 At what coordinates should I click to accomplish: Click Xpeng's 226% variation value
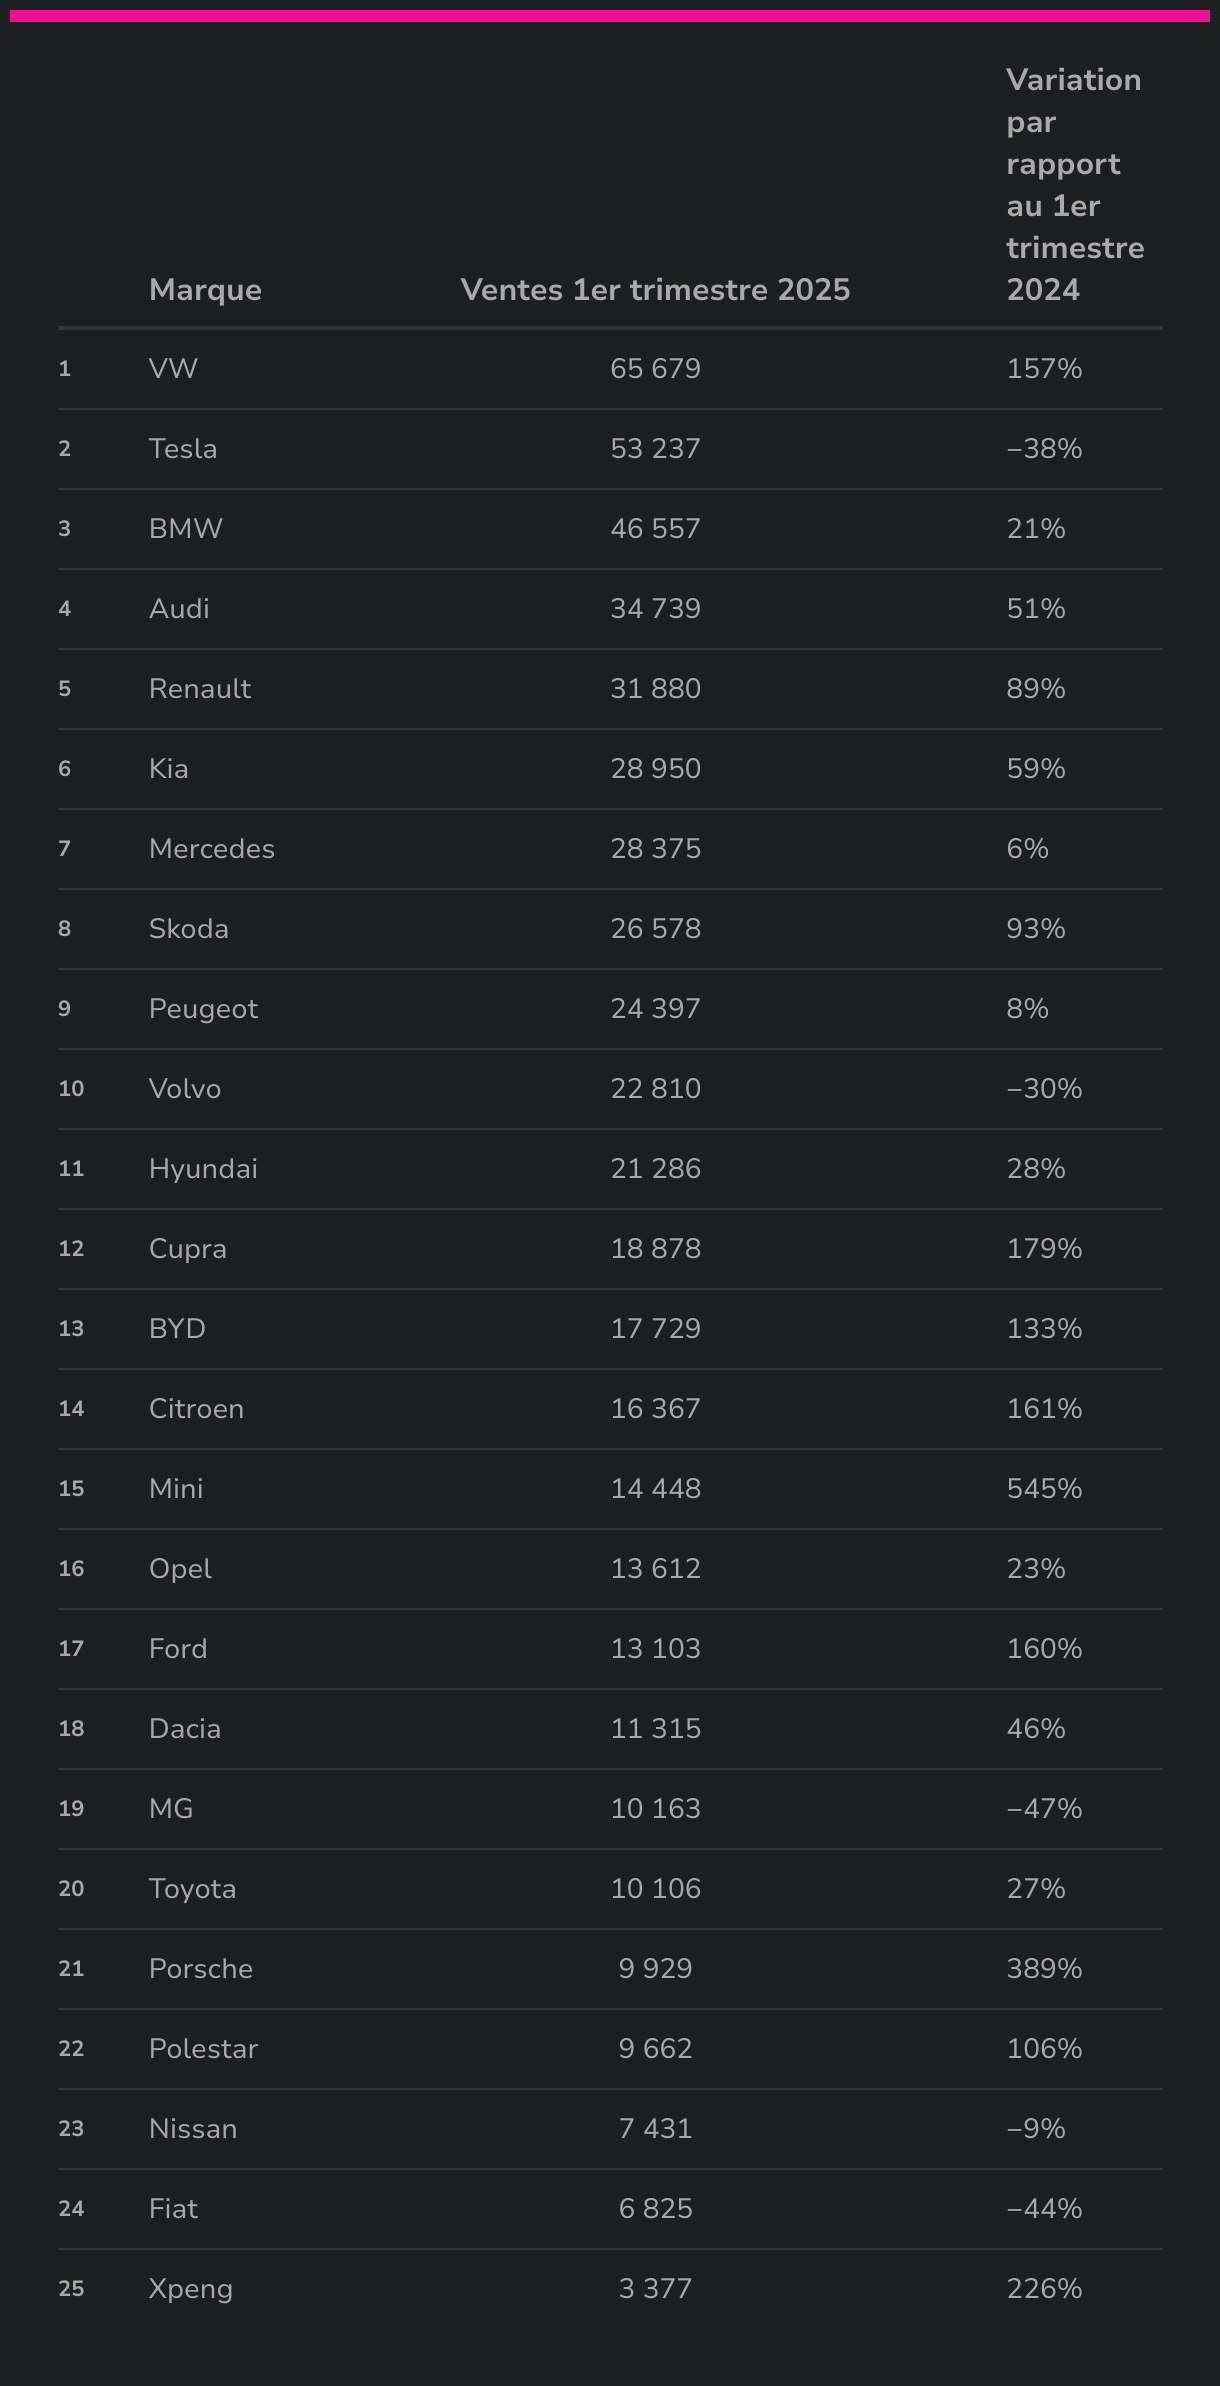point(1044,2289)
